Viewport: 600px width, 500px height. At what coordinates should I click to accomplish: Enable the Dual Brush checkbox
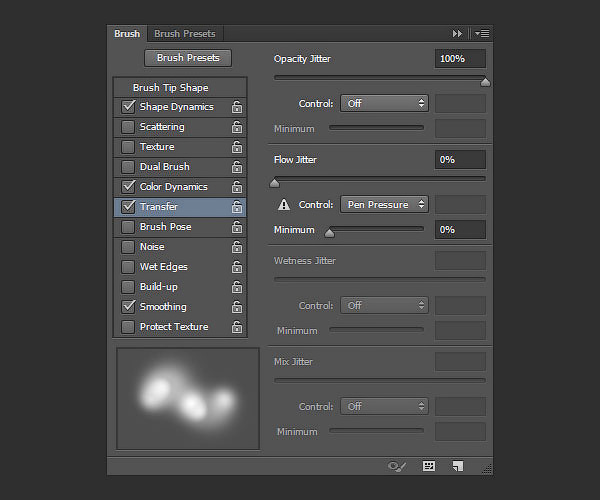coord(128,167)
